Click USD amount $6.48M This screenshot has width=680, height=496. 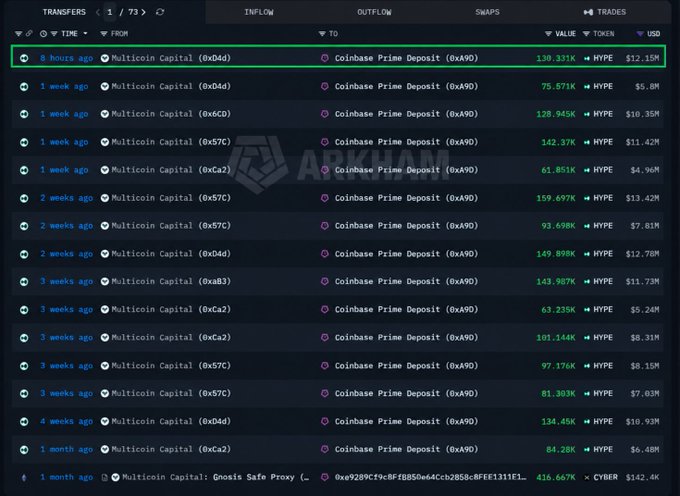pos(644,450)
